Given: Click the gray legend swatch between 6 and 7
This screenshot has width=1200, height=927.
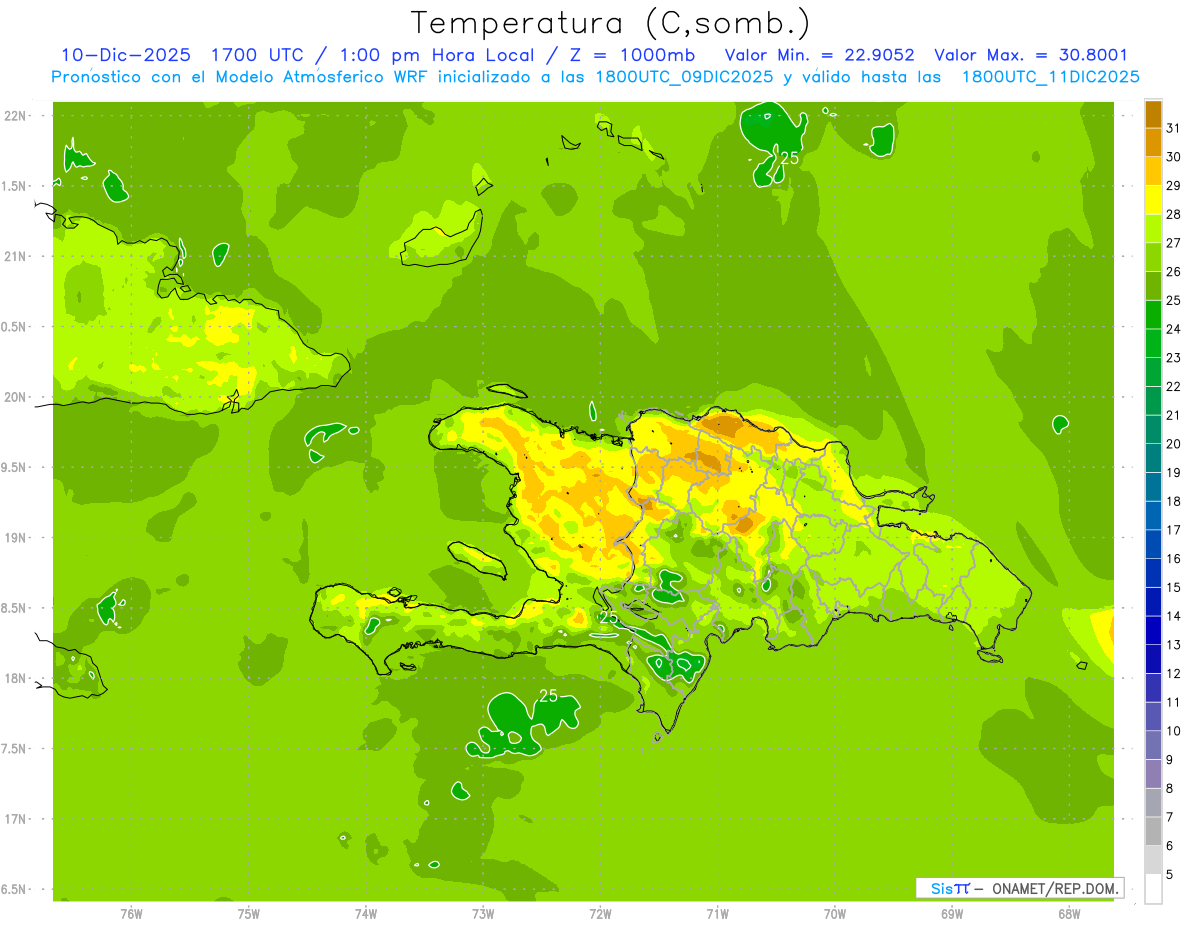Looking at the screenshot, I should pos(1153,831).
